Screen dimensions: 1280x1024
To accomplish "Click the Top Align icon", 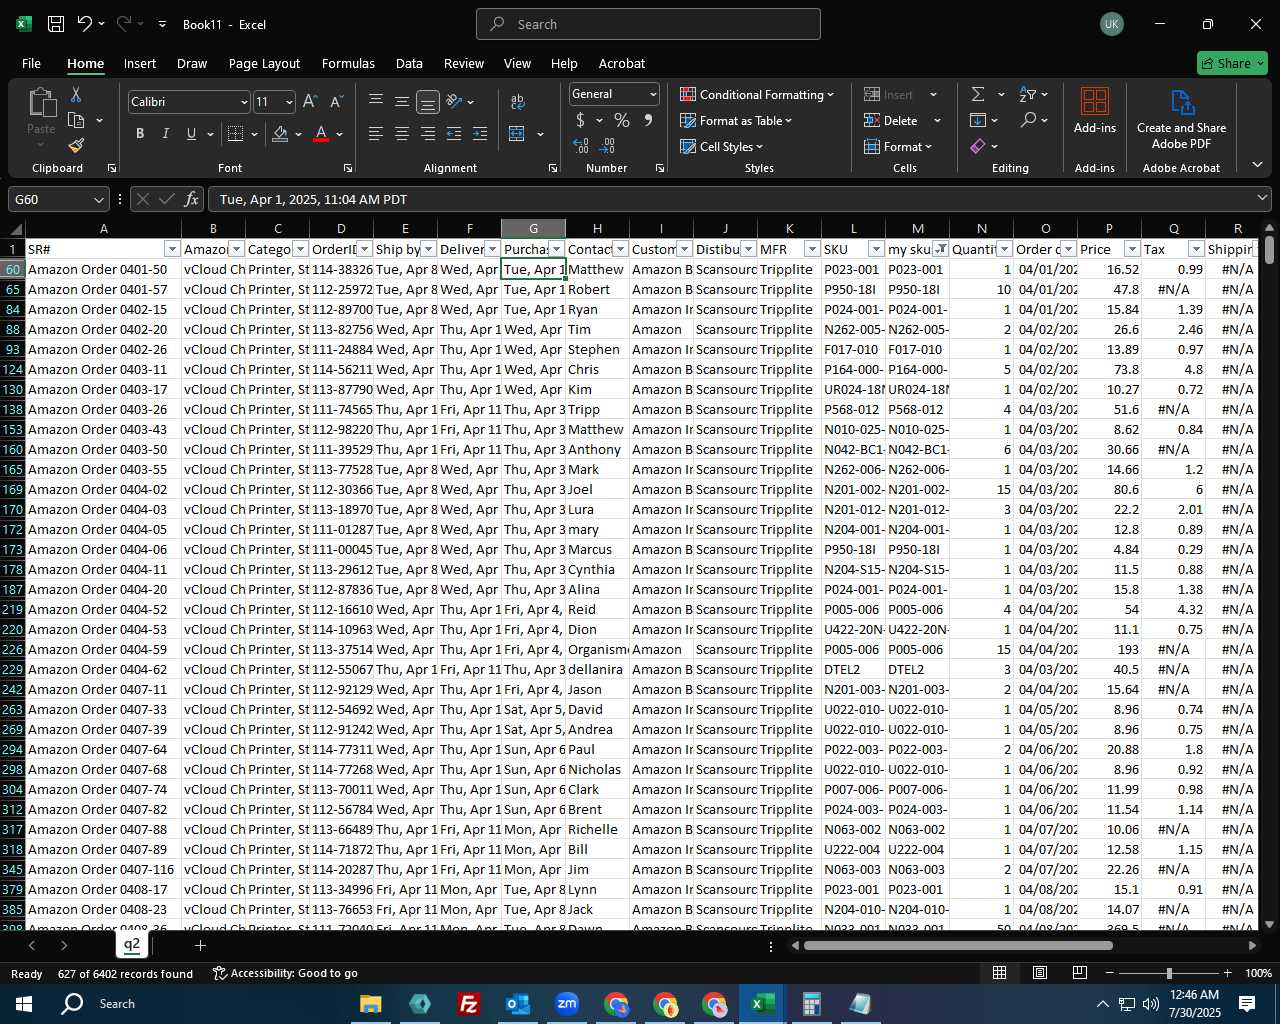I will click(x=376, y=101).
